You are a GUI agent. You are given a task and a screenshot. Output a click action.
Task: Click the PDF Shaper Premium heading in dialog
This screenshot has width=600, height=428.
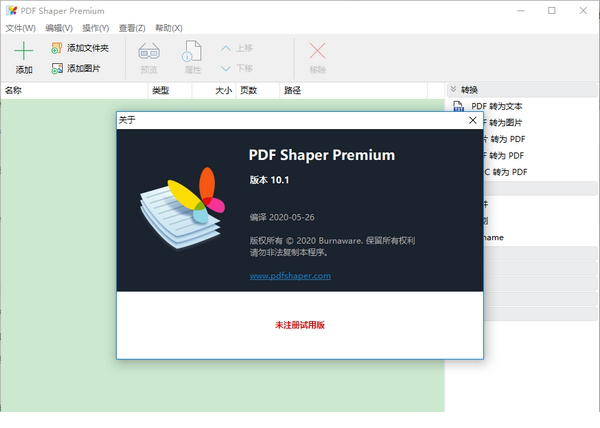pos(322,155)
